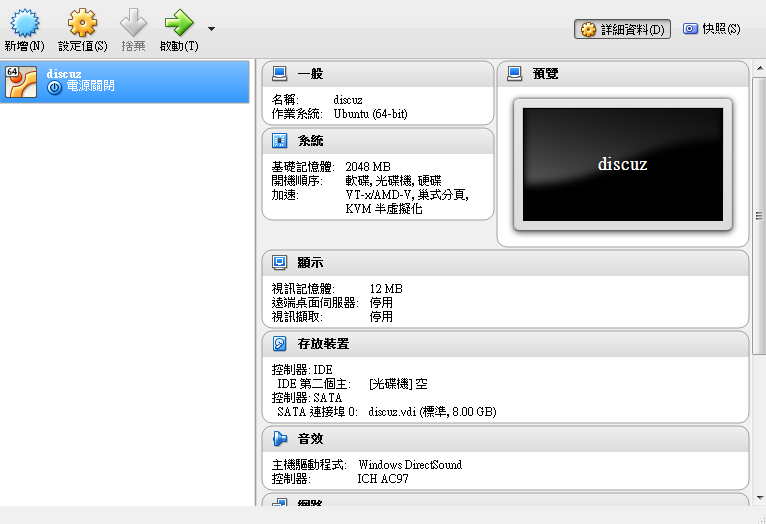This screenshot has width=766, height=524.
Task: Click the 系統 (System) chip icon
Action: click(x=280, y=141)
